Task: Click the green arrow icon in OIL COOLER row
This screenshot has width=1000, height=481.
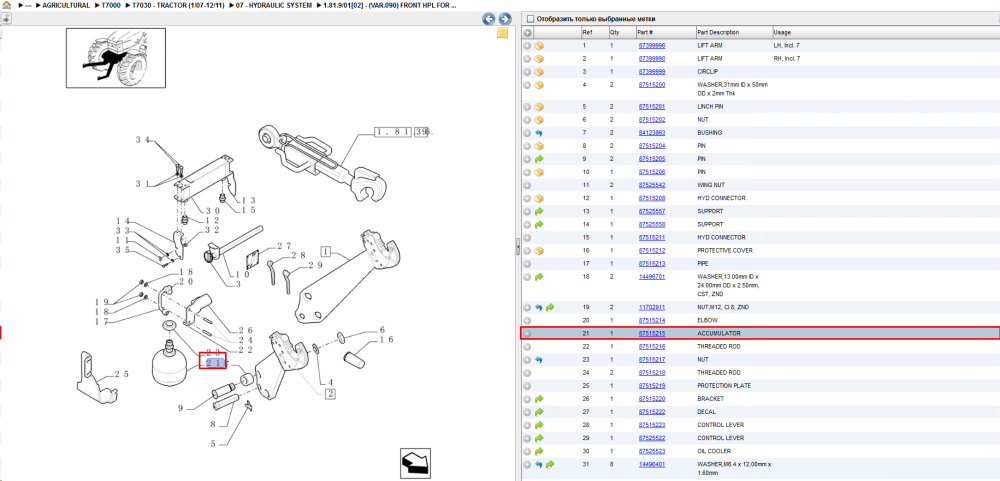Action: (x=539, y=451)
